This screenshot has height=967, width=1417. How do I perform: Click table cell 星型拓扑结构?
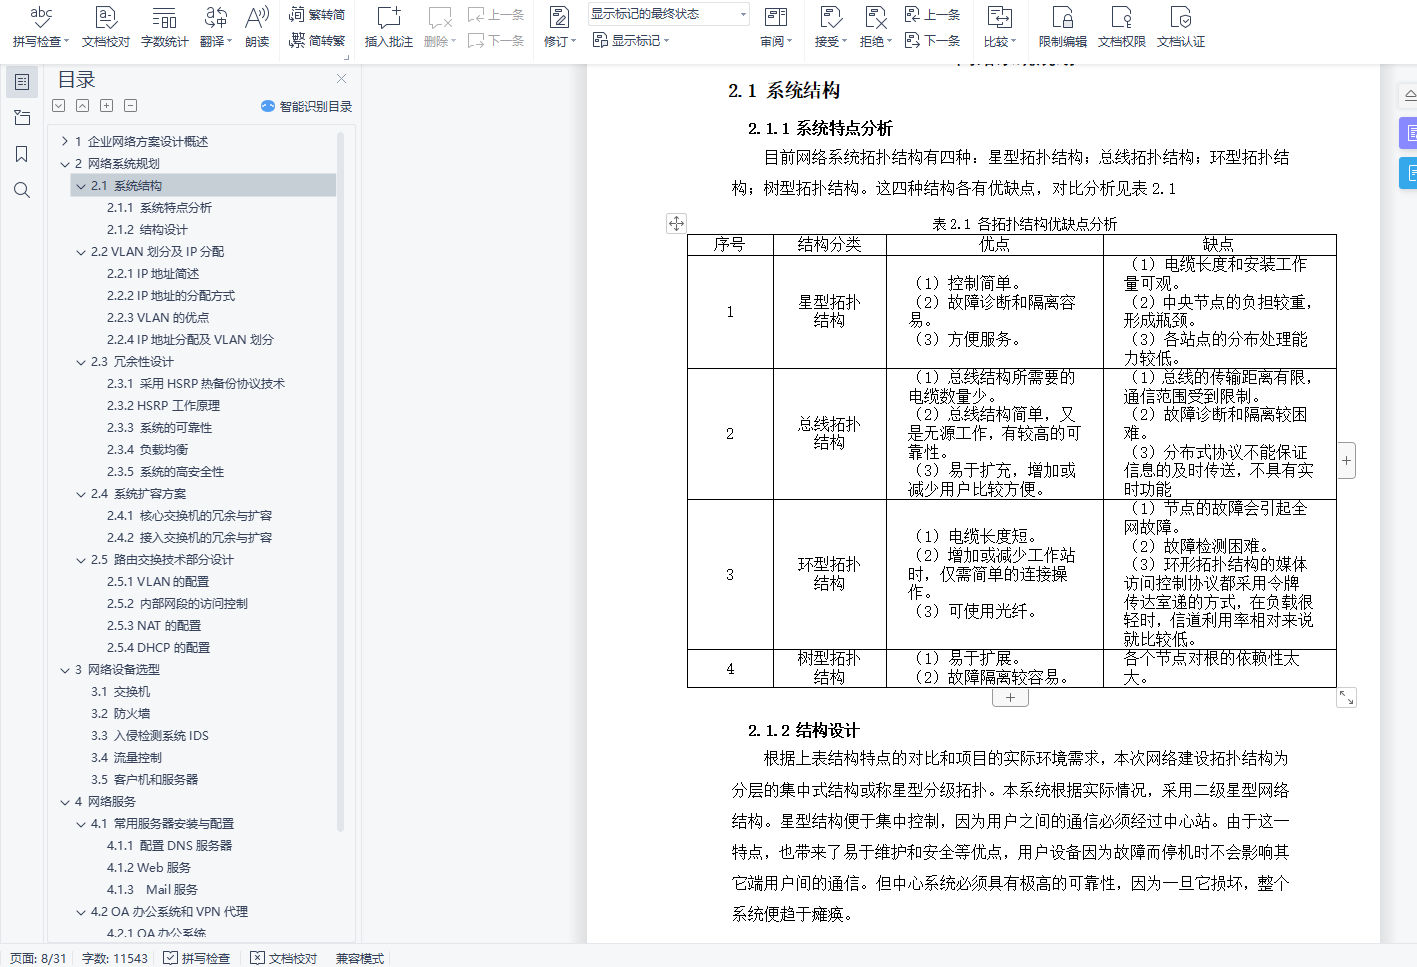tap(829, 311)
